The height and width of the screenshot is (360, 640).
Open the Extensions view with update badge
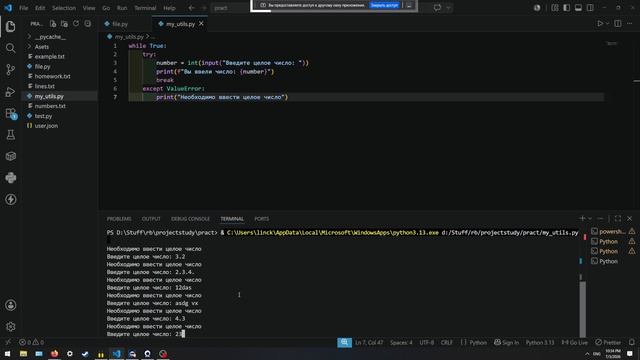(11, 113)
